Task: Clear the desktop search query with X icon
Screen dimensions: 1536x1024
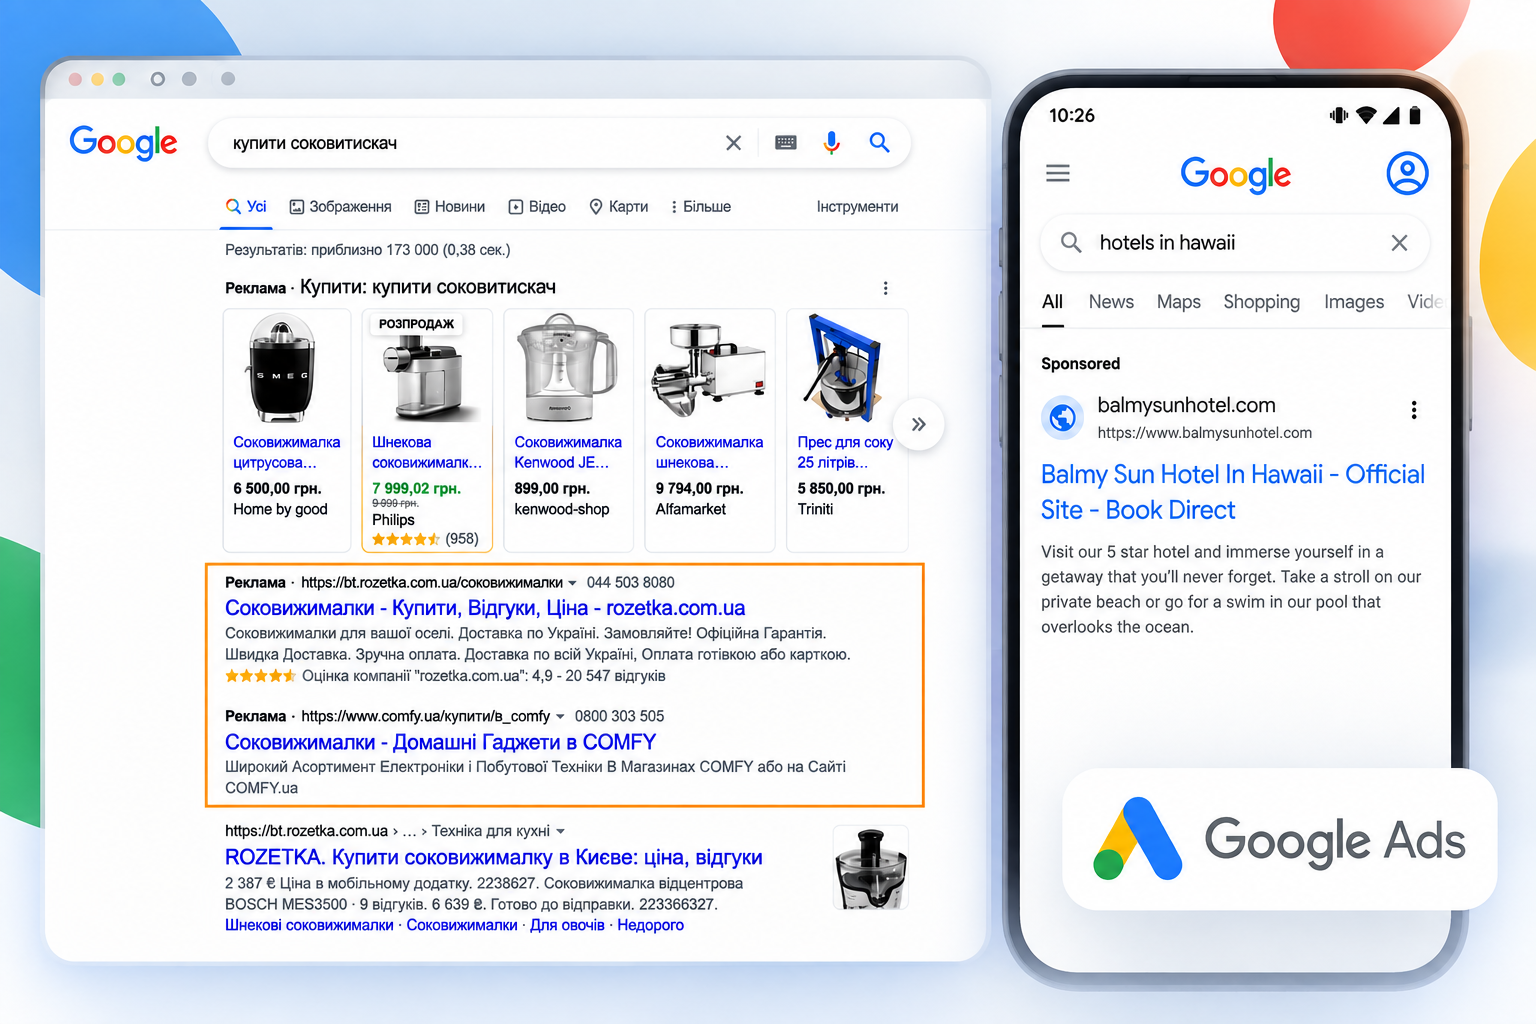Action: point(733,143)
